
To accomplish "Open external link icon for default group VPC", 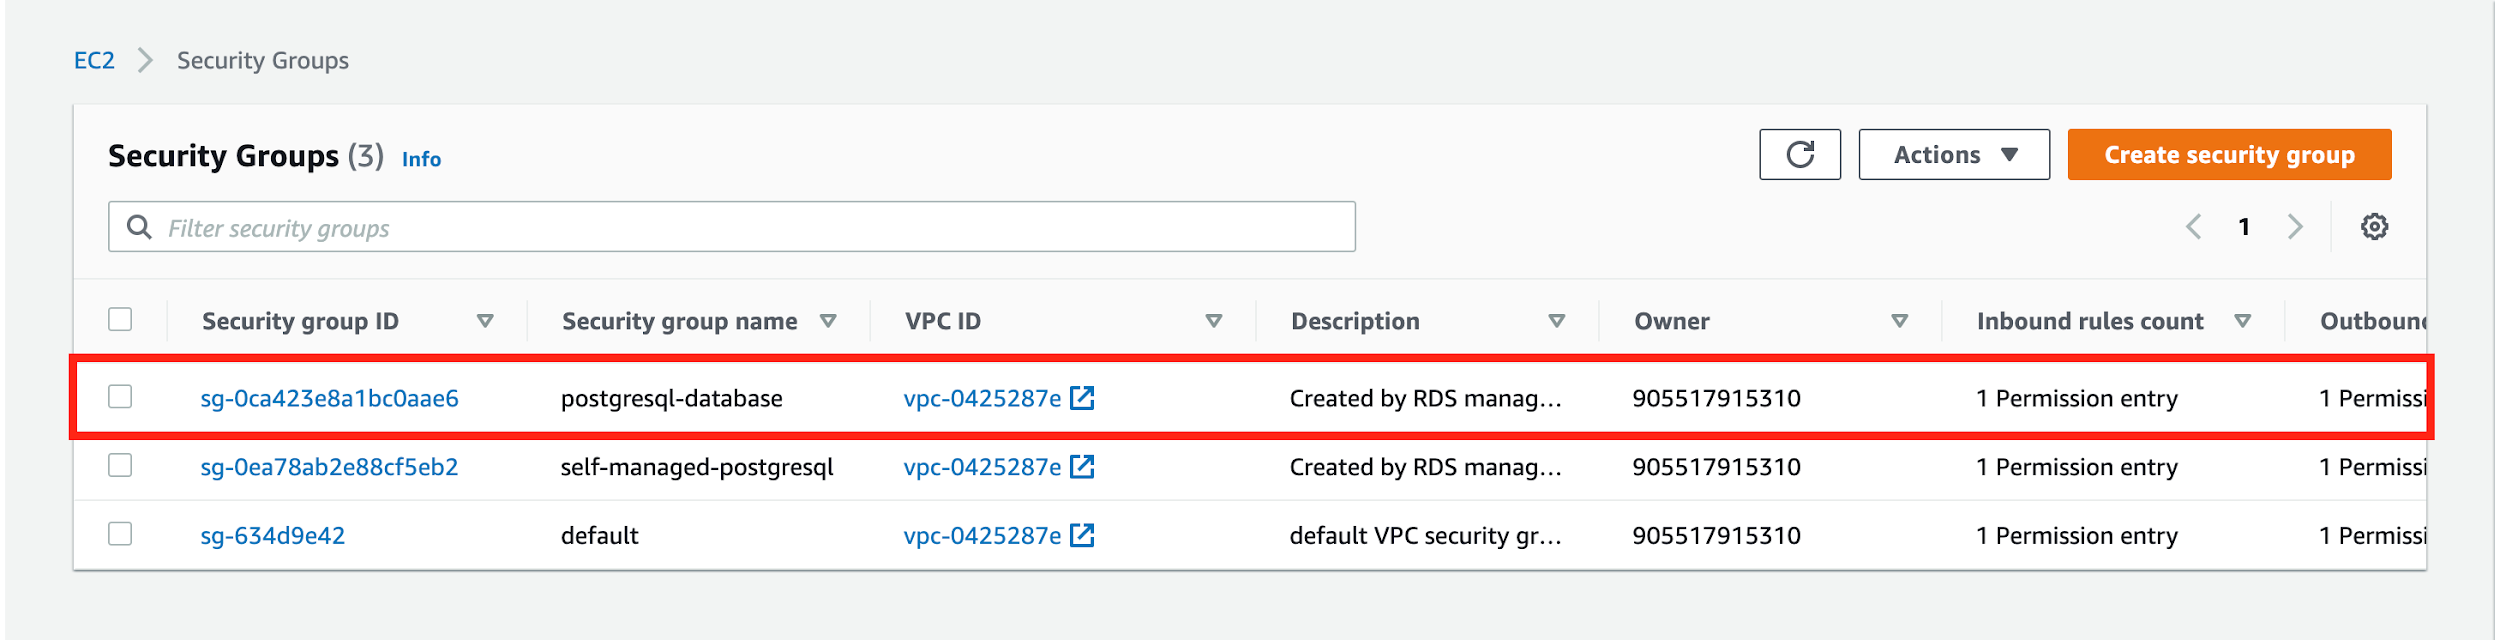I will (x=1083, y=535).
